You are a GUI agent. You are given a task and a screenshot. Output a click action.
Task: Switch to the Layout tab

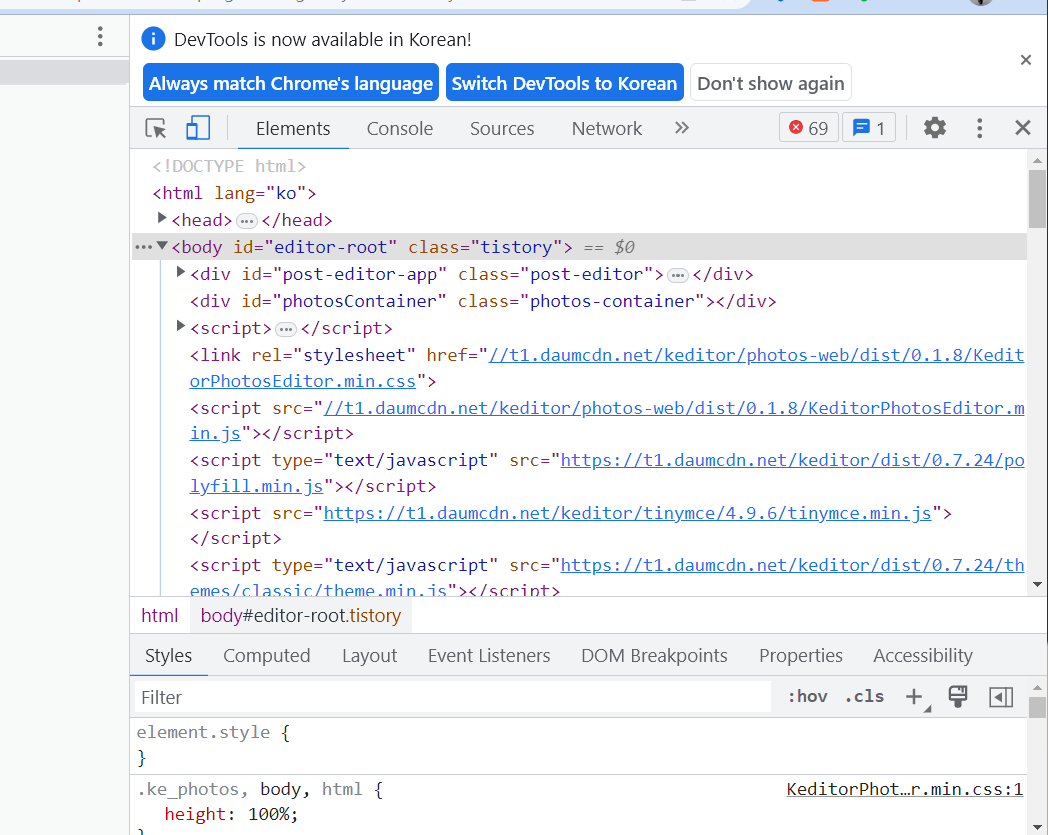(x=370, y=655)
